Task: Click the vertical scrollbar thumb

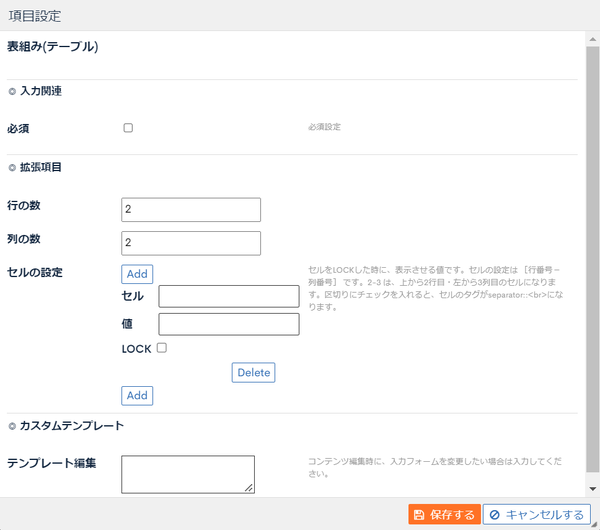Action: click(x=593, y=259)
